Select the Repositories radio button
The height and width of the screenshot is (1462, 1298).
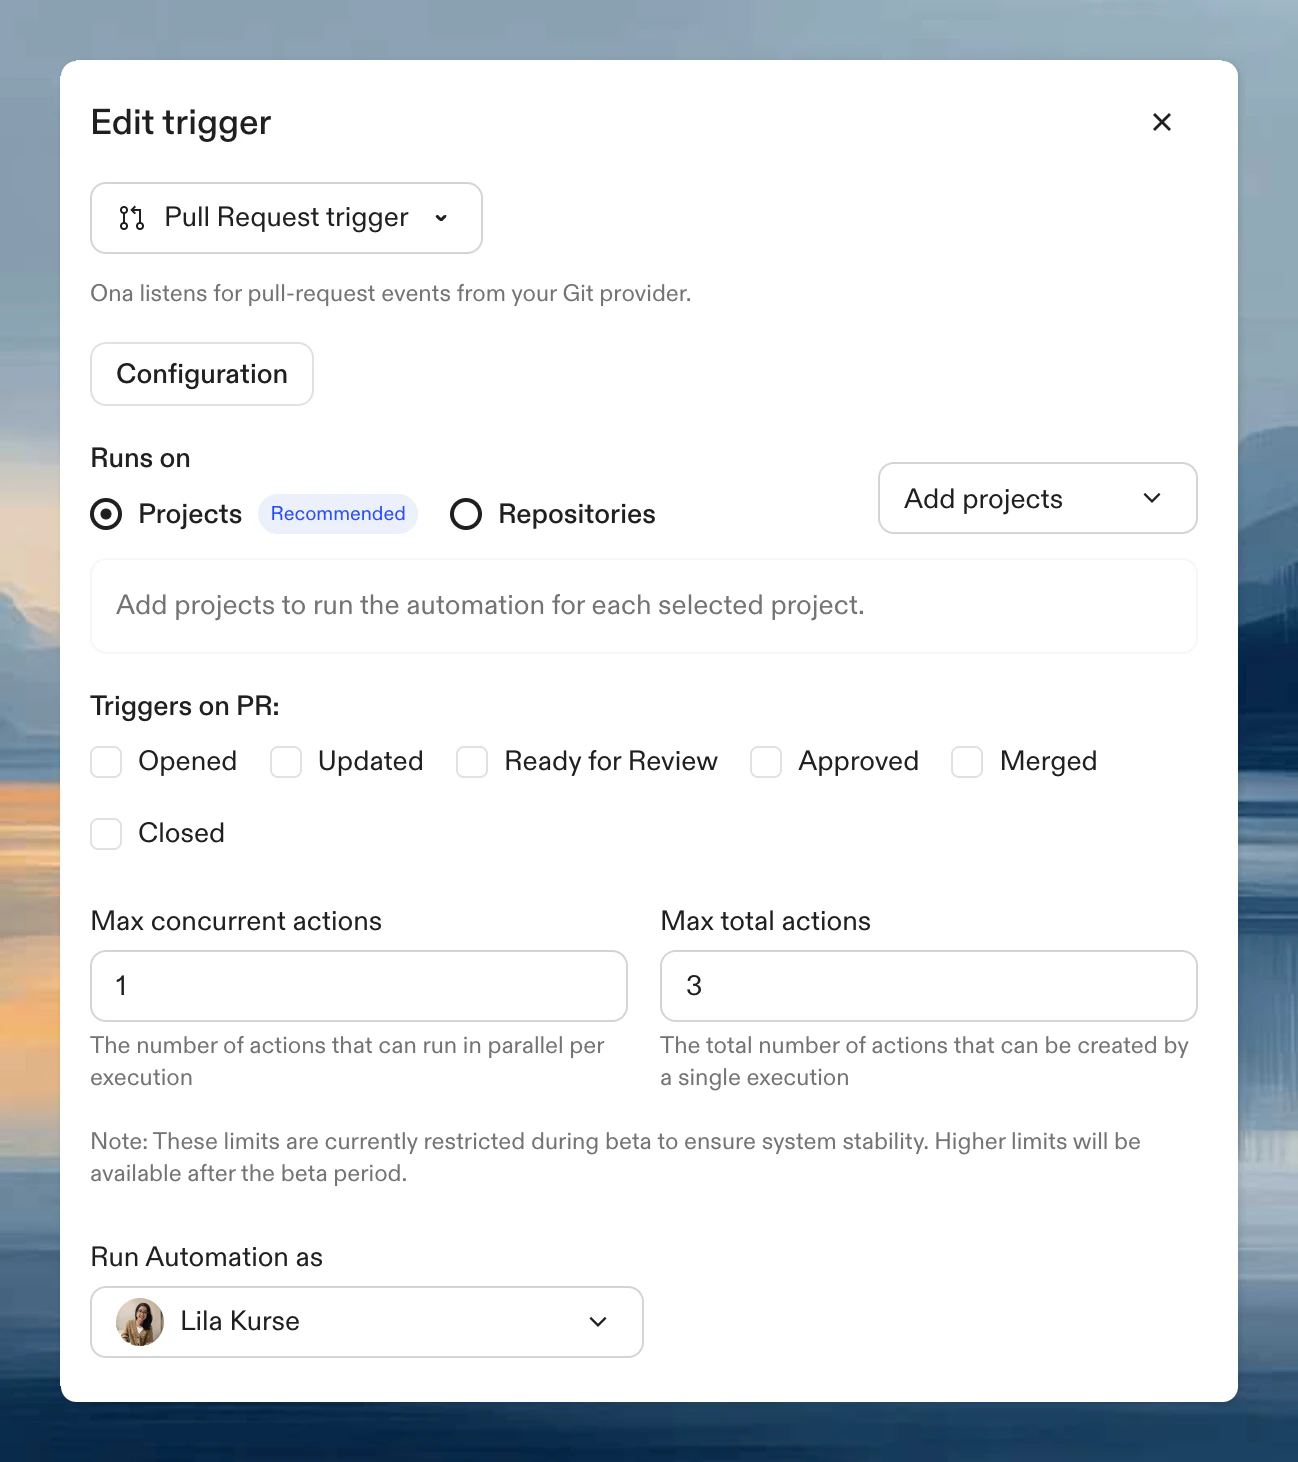click(x=465, y=514)
